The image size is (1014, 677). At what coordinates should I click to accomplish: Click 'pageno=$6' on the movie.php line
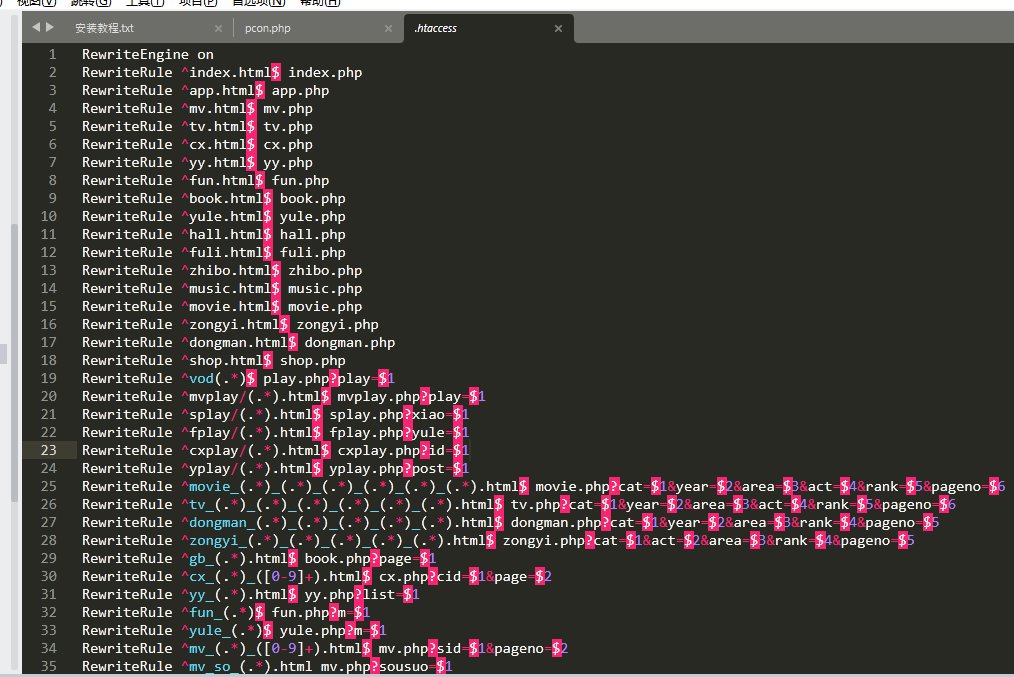[x=968, y=486]
